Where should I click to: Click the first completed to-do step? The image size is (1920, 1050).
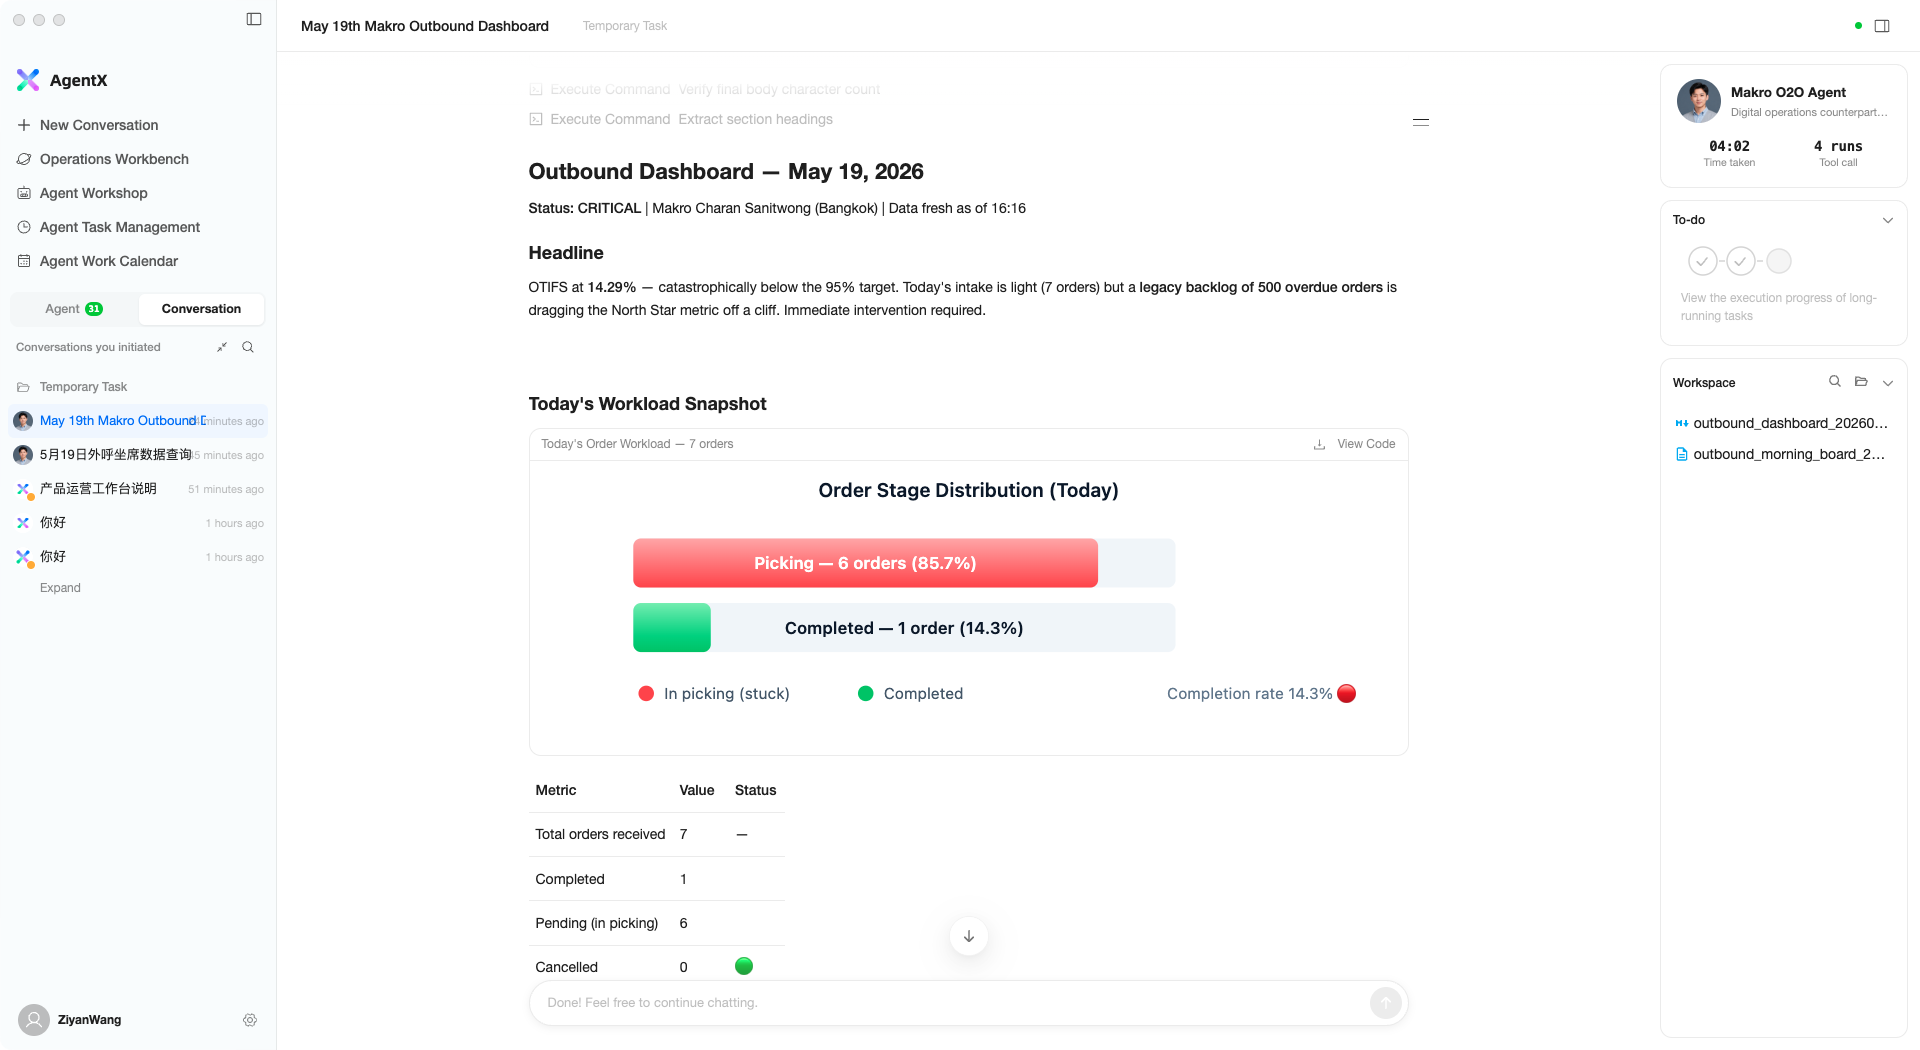click(1703, 261)
